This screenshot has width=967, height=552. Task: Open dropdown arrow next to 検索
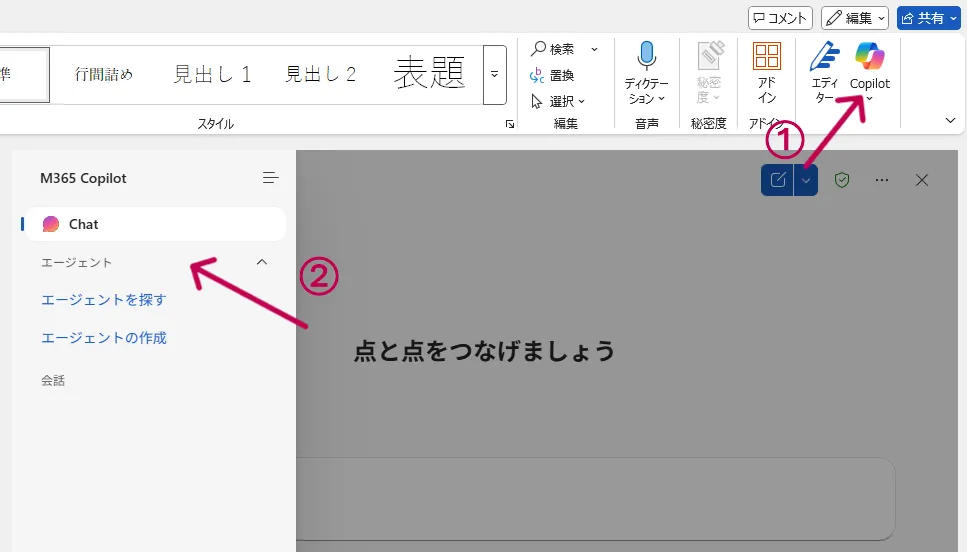(595, 49)
